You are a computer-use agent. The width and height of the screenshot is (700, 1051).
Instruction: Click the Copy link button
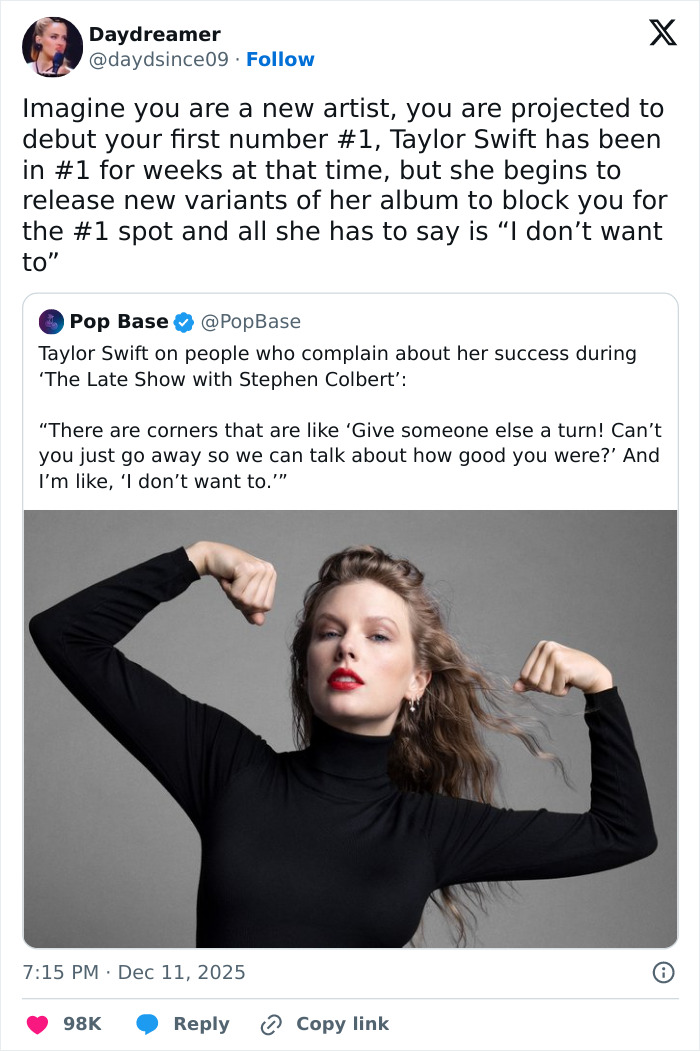[x=342, y=1023]
